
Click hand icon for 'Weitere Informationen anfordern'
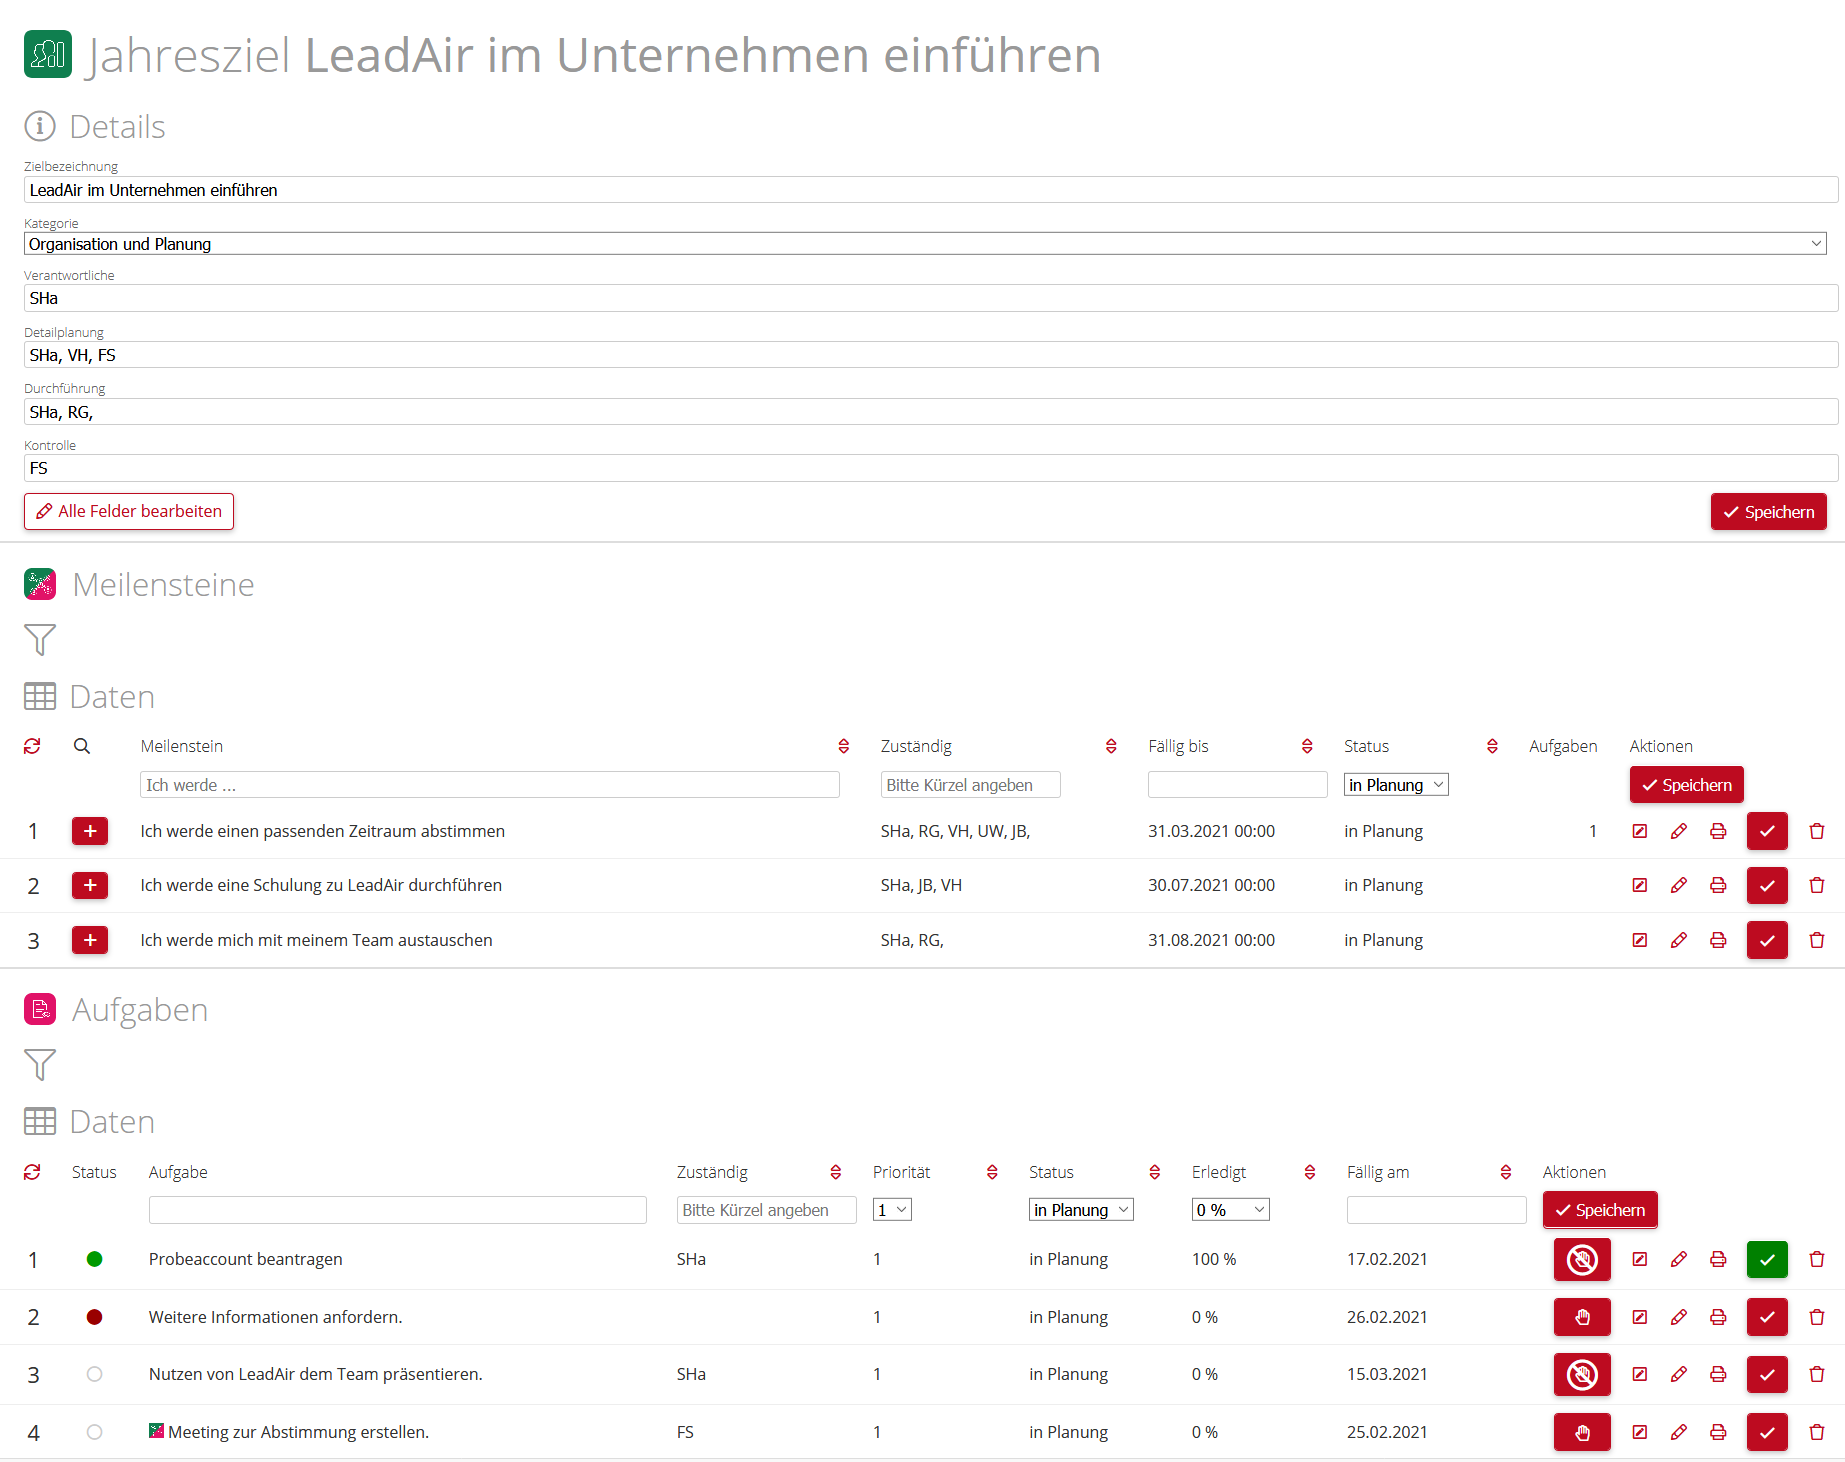point(1582,1317)
